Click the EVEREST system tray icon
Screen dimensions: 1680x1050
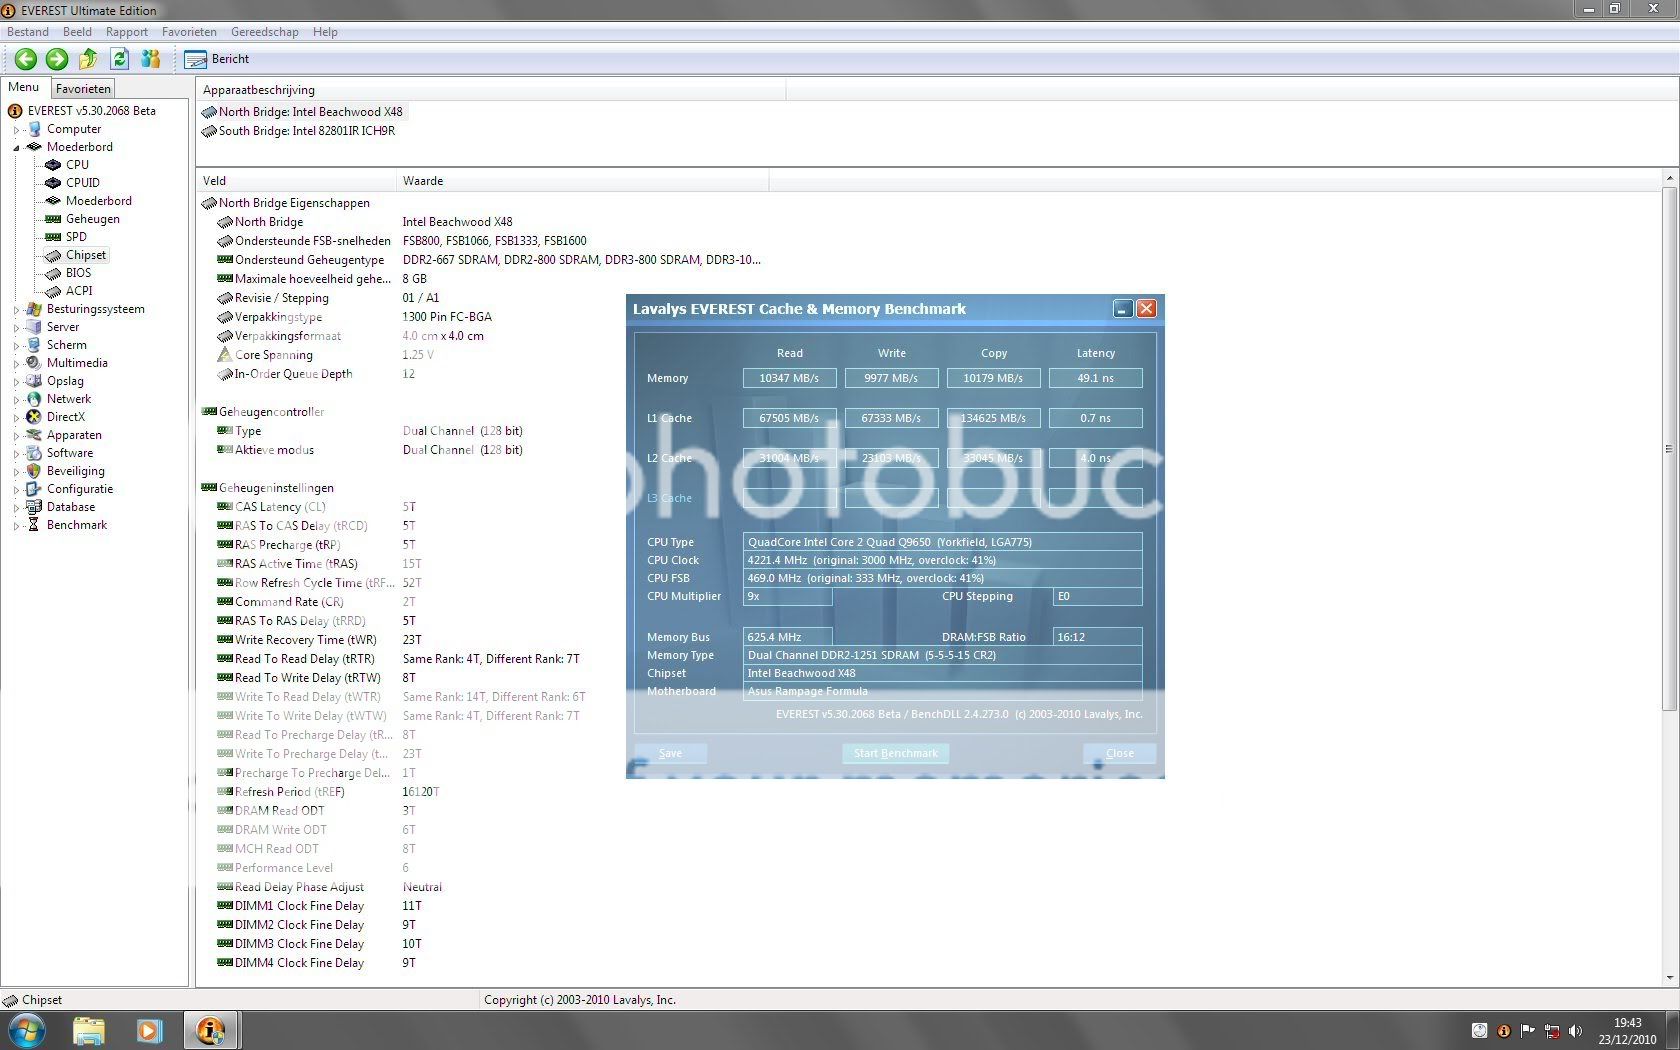click(x=1503, y=1031)
